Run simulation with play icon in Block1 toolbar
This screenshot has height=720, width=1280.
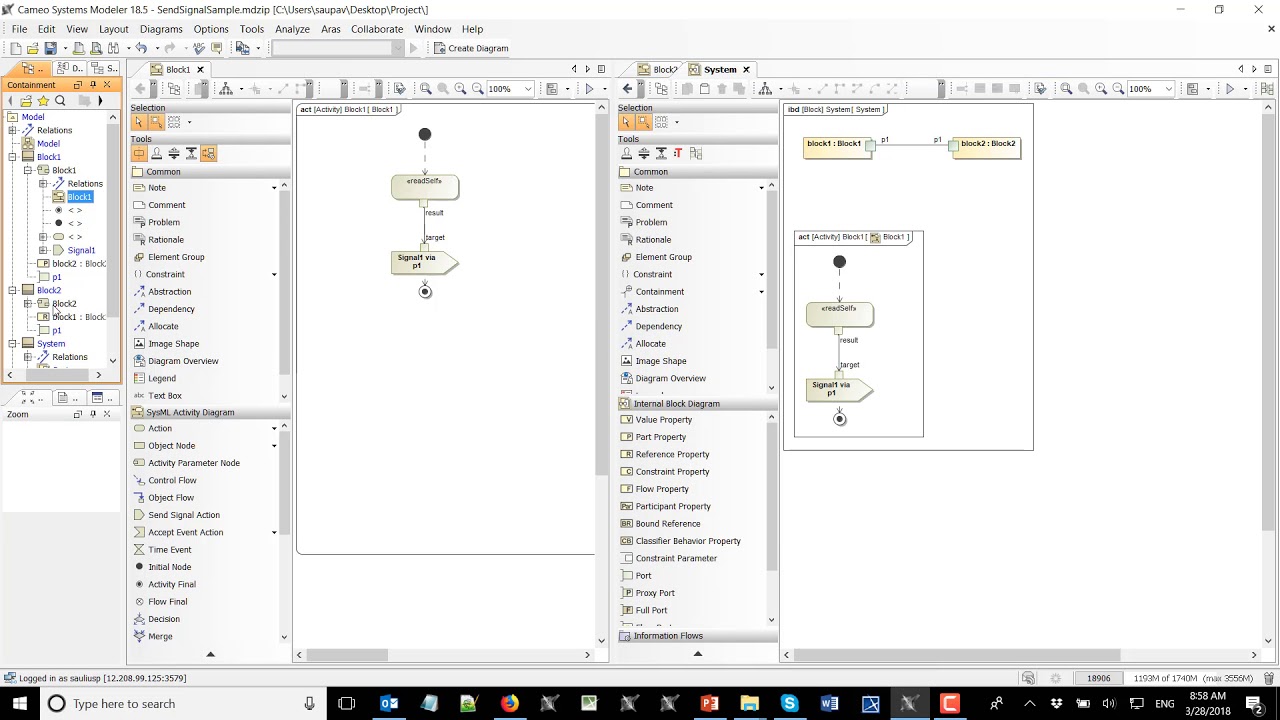point(589,89)
